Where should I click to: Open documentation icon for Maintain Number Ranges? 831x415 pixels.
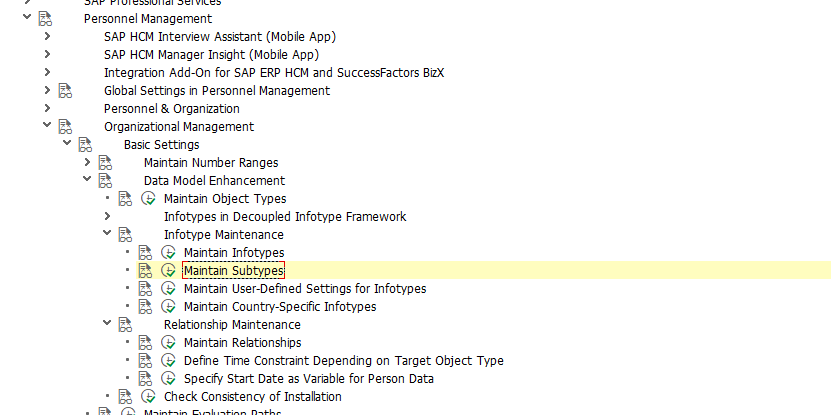click(105, 163)
